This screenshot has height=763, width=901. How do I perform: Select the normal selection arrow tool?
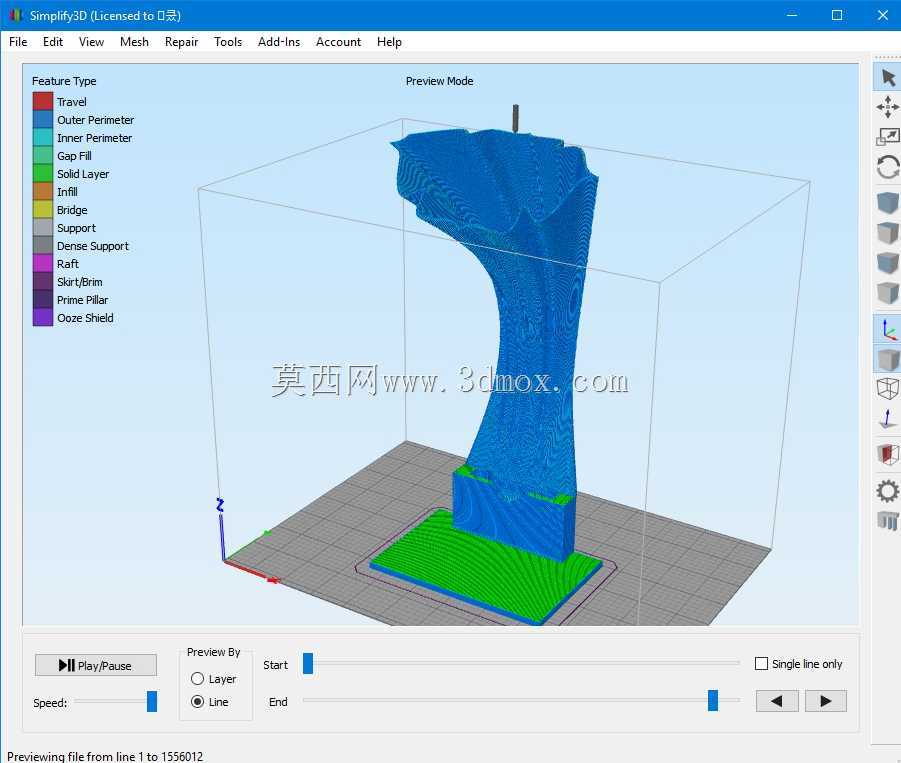888,78
